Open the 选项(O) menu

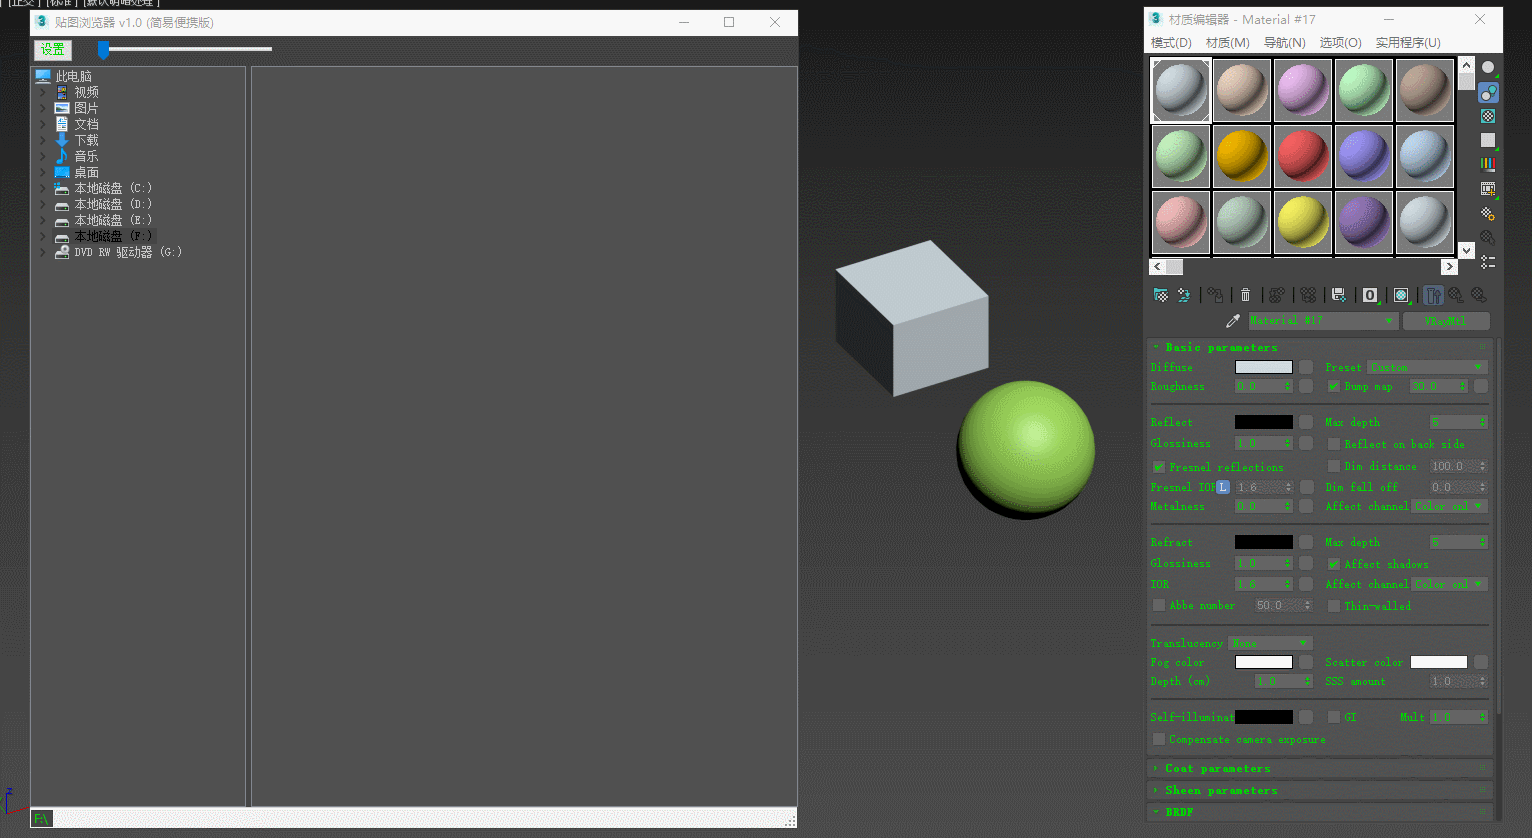tap(1341, 43)
